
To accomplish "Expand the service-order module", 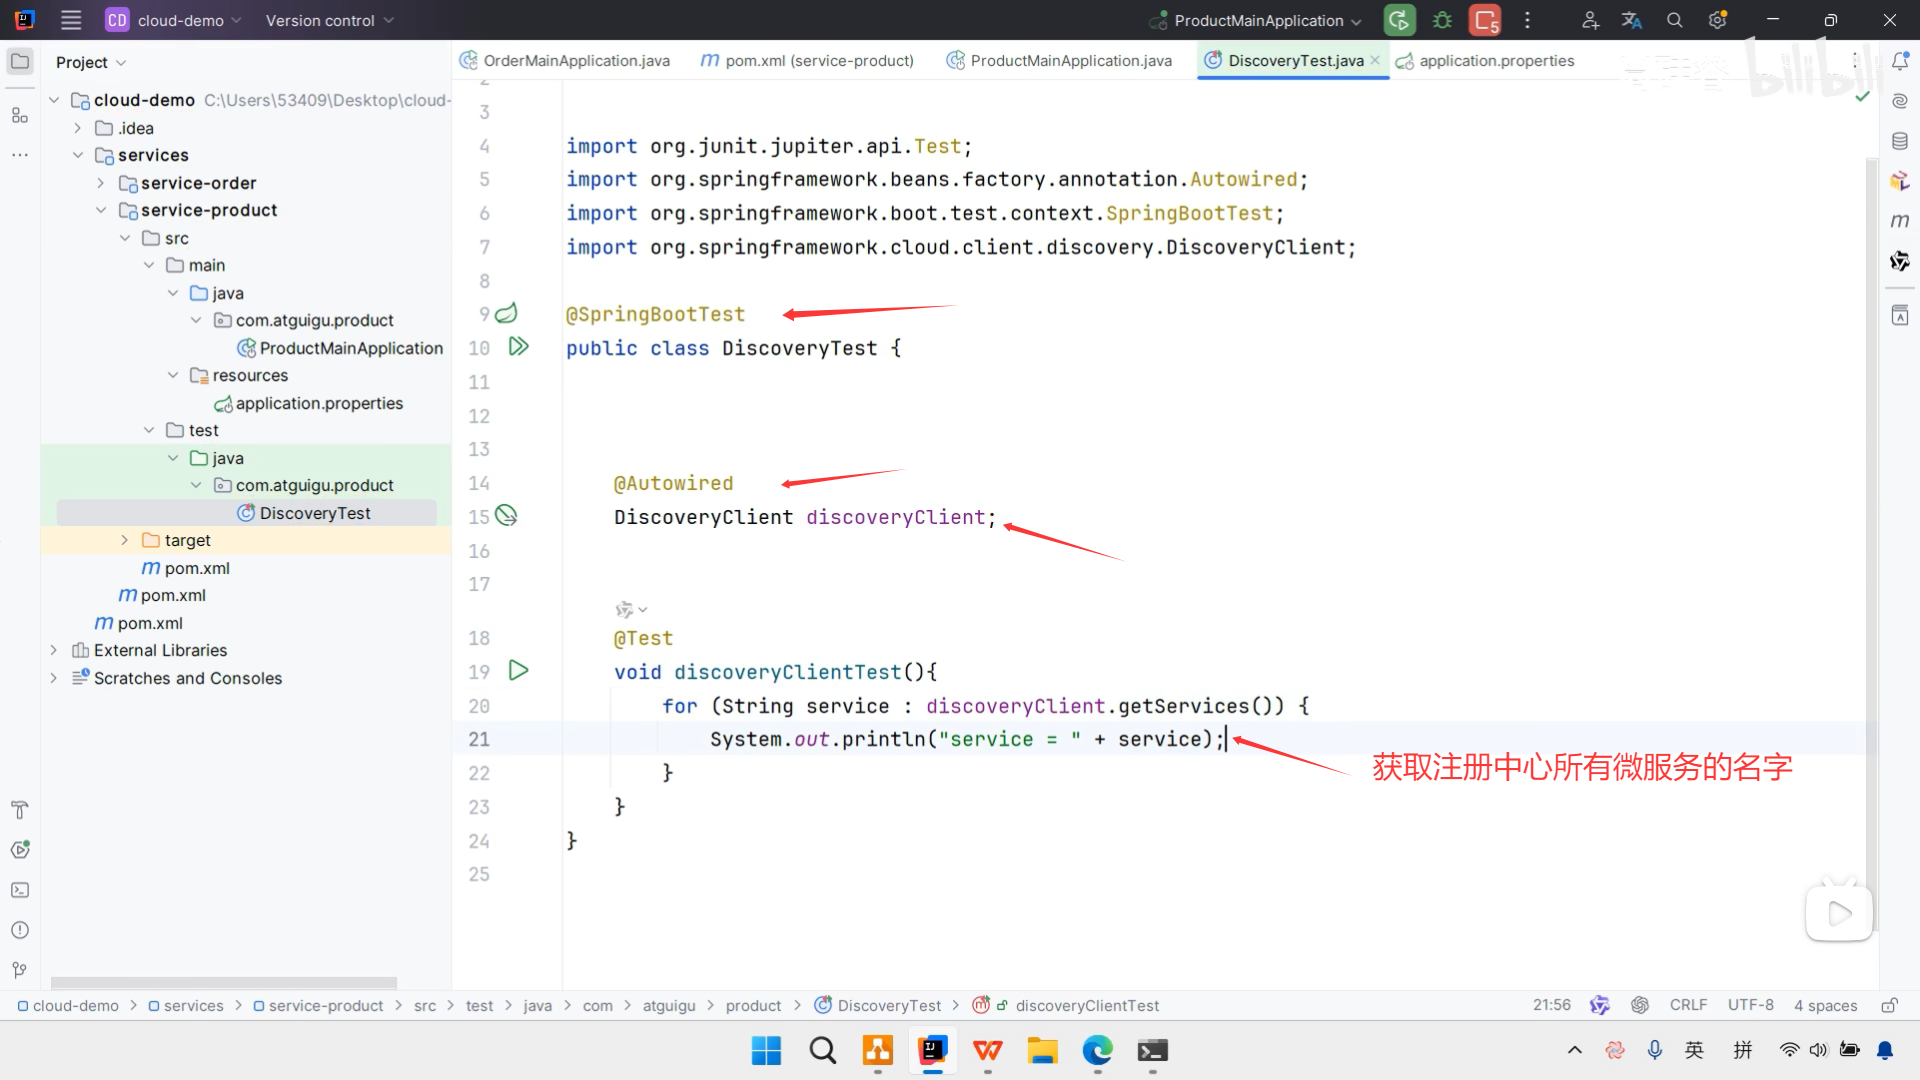I will click(x=100, y=183).
